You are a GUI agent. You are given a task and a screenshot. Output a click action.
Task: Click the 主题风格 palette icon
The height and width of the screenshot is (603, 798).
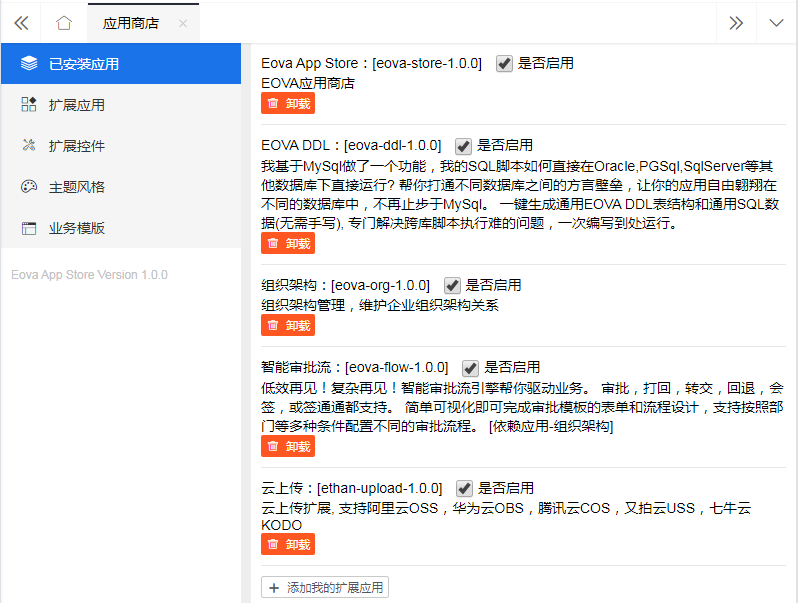(29, 187)
